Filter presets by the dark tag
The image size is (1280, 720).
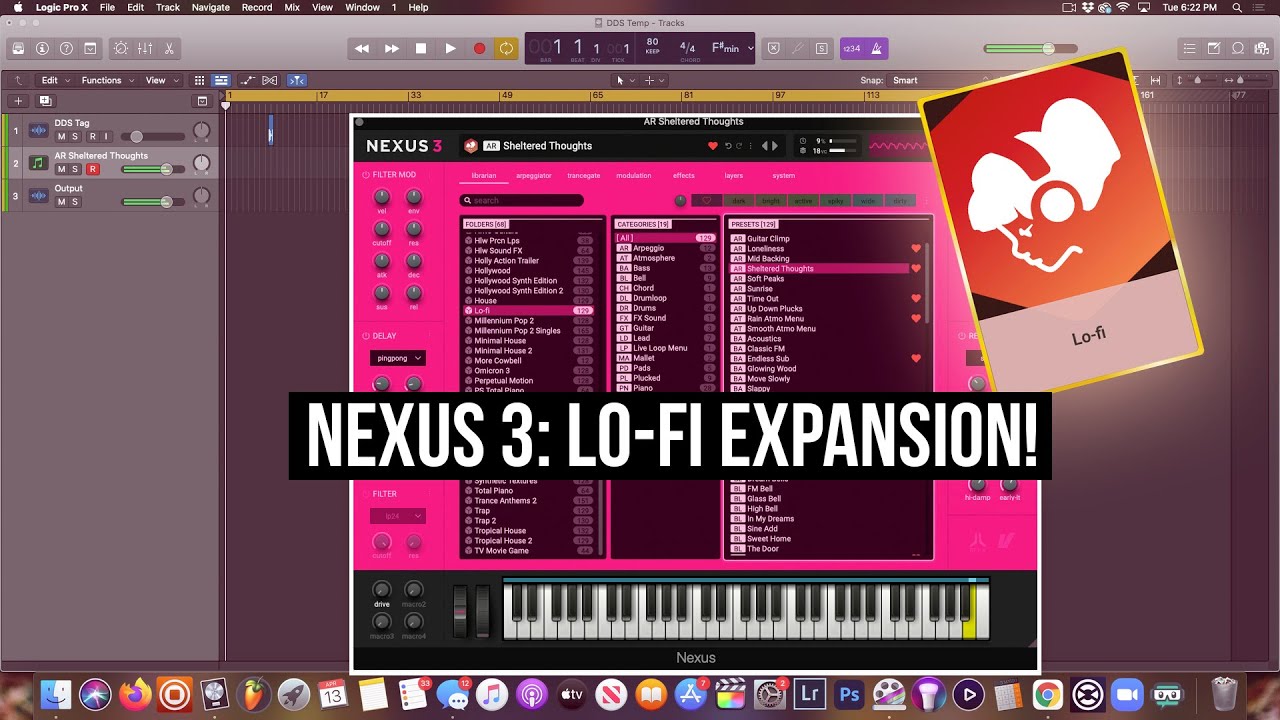[x=737, y=201]
